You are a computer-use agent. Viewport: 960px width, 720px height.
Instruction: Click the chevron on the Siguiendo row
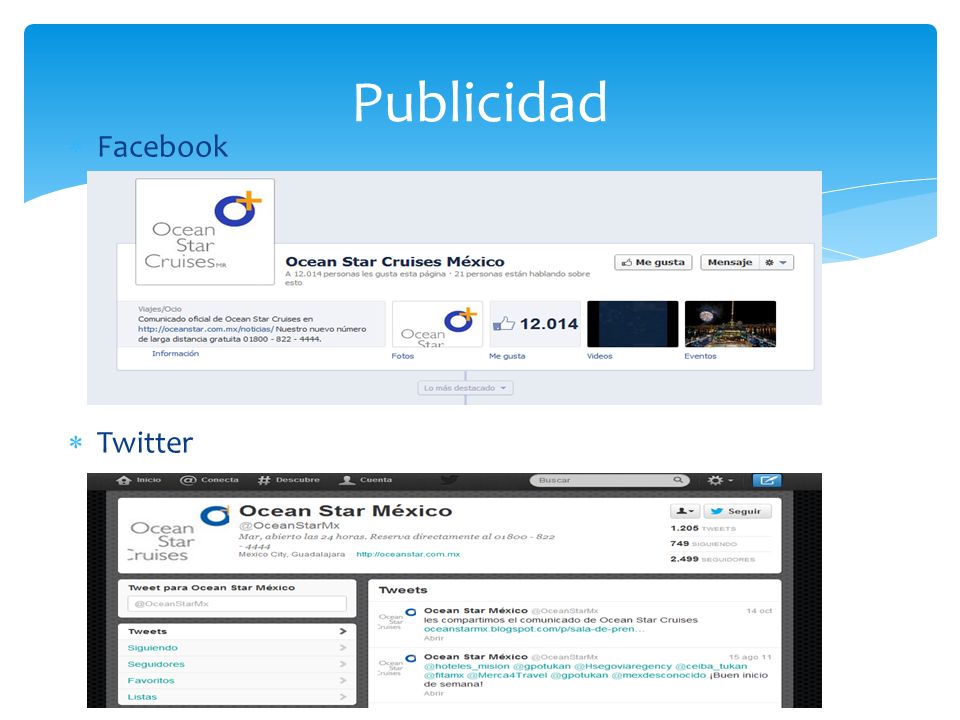pos(343,648)
